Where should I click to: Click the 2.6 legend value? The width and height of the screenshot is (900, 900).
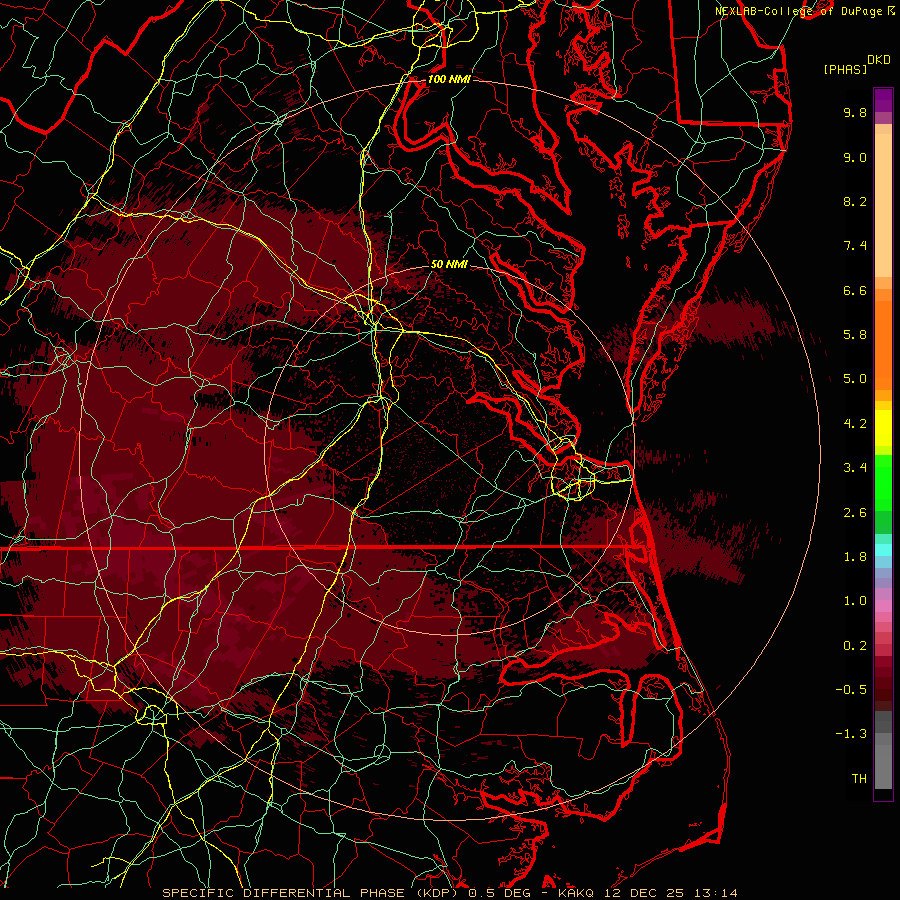tap(855, 513)
